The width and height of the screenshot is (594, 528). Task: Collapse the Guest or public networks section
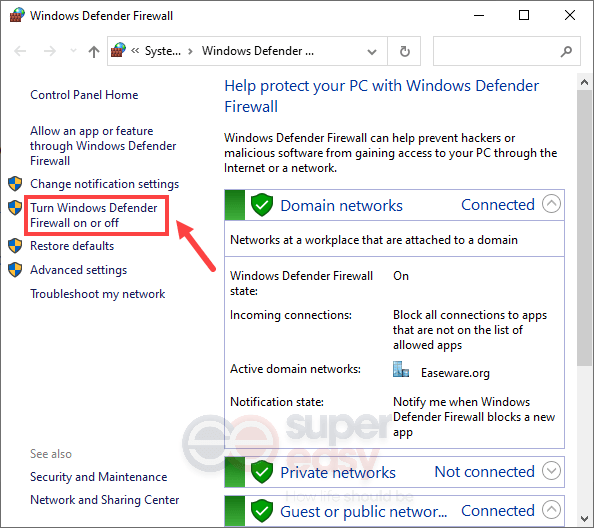[x=551, y=509]
